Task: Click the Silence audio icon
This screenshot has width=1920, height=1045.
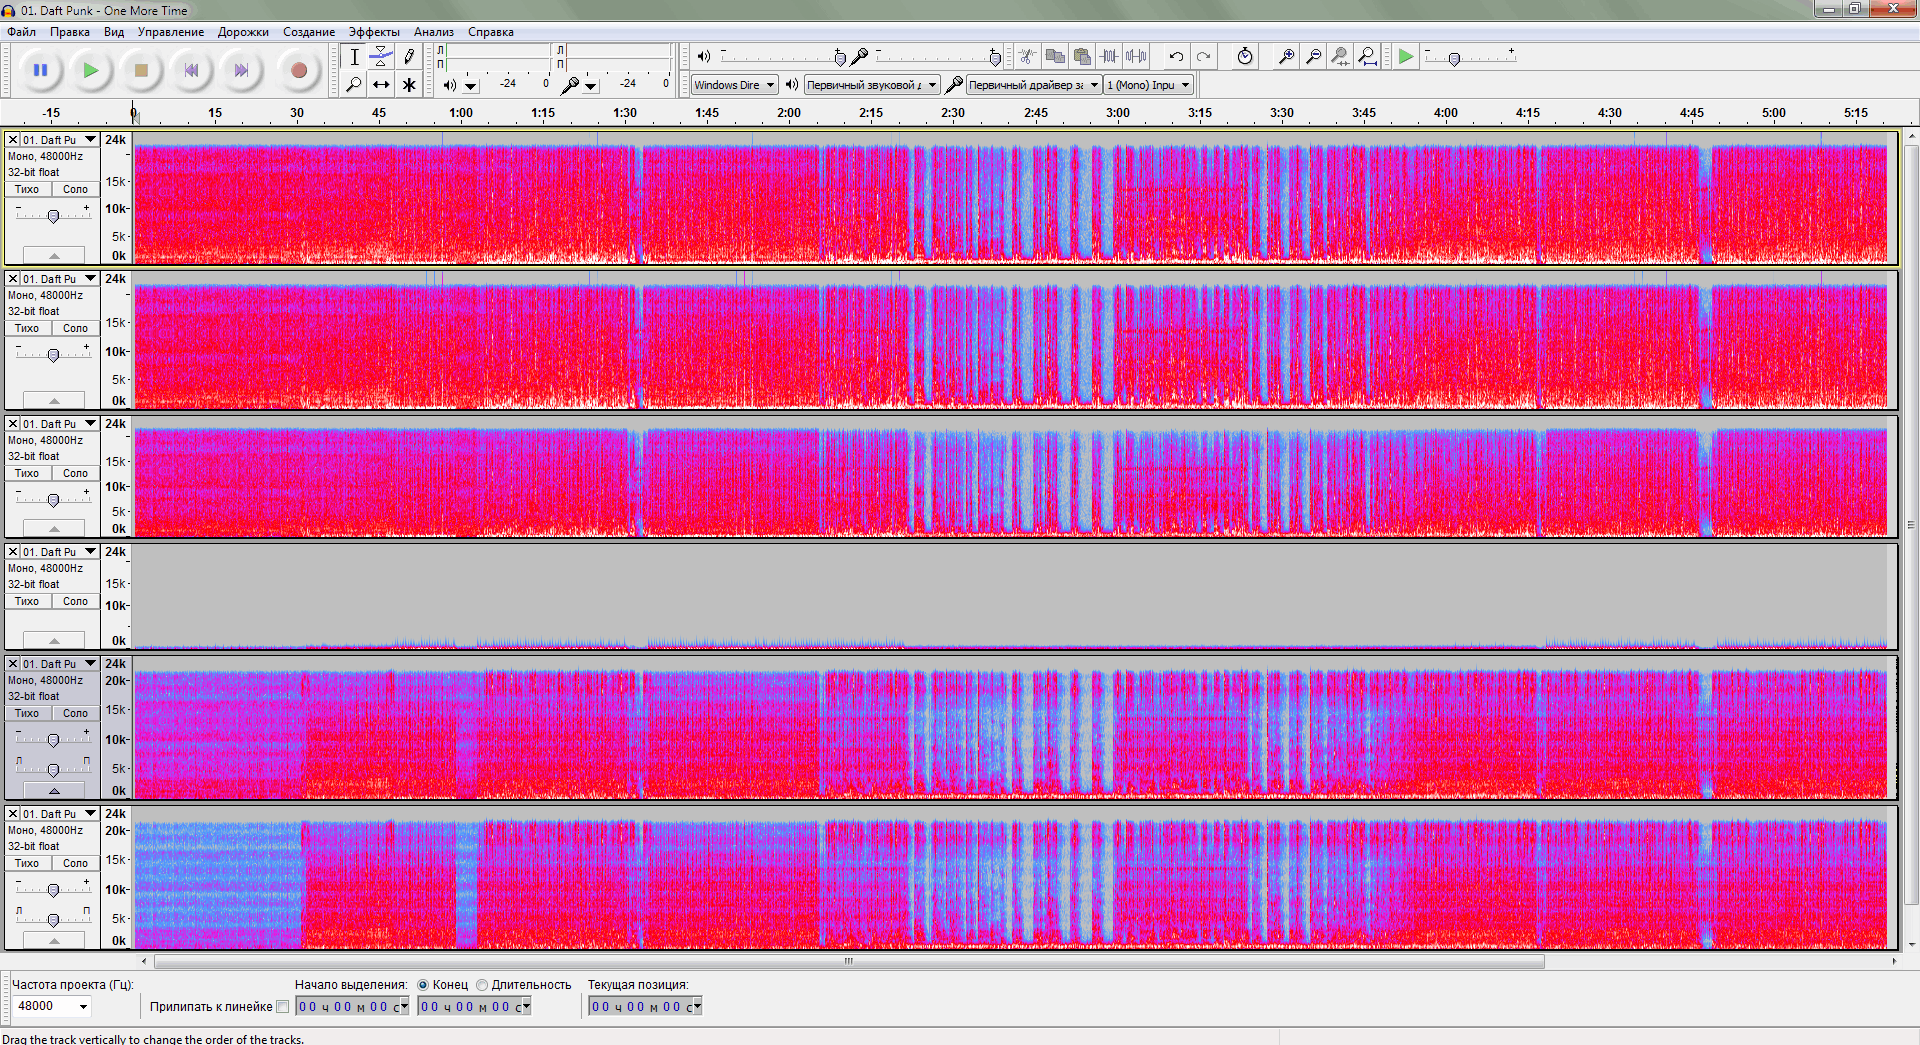Action: pyautogui.click(x=1136, y=57)
